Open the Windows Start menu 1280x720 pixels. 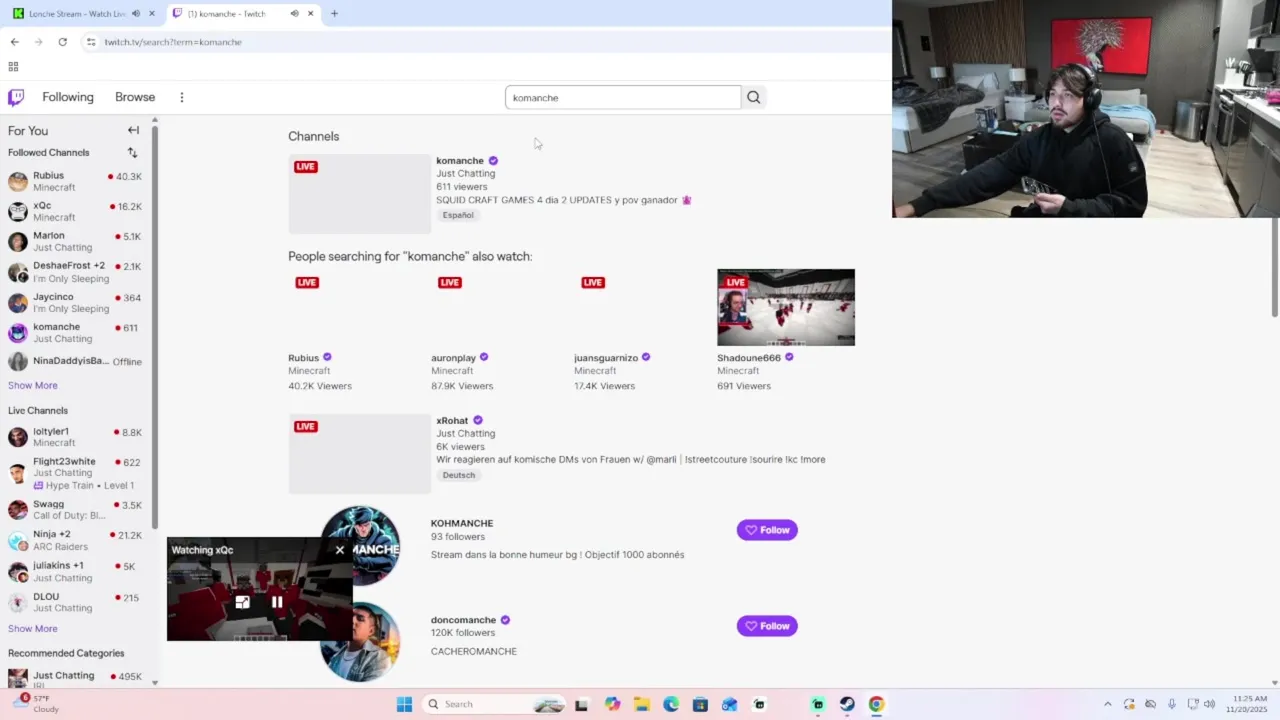tap(404, 704)
